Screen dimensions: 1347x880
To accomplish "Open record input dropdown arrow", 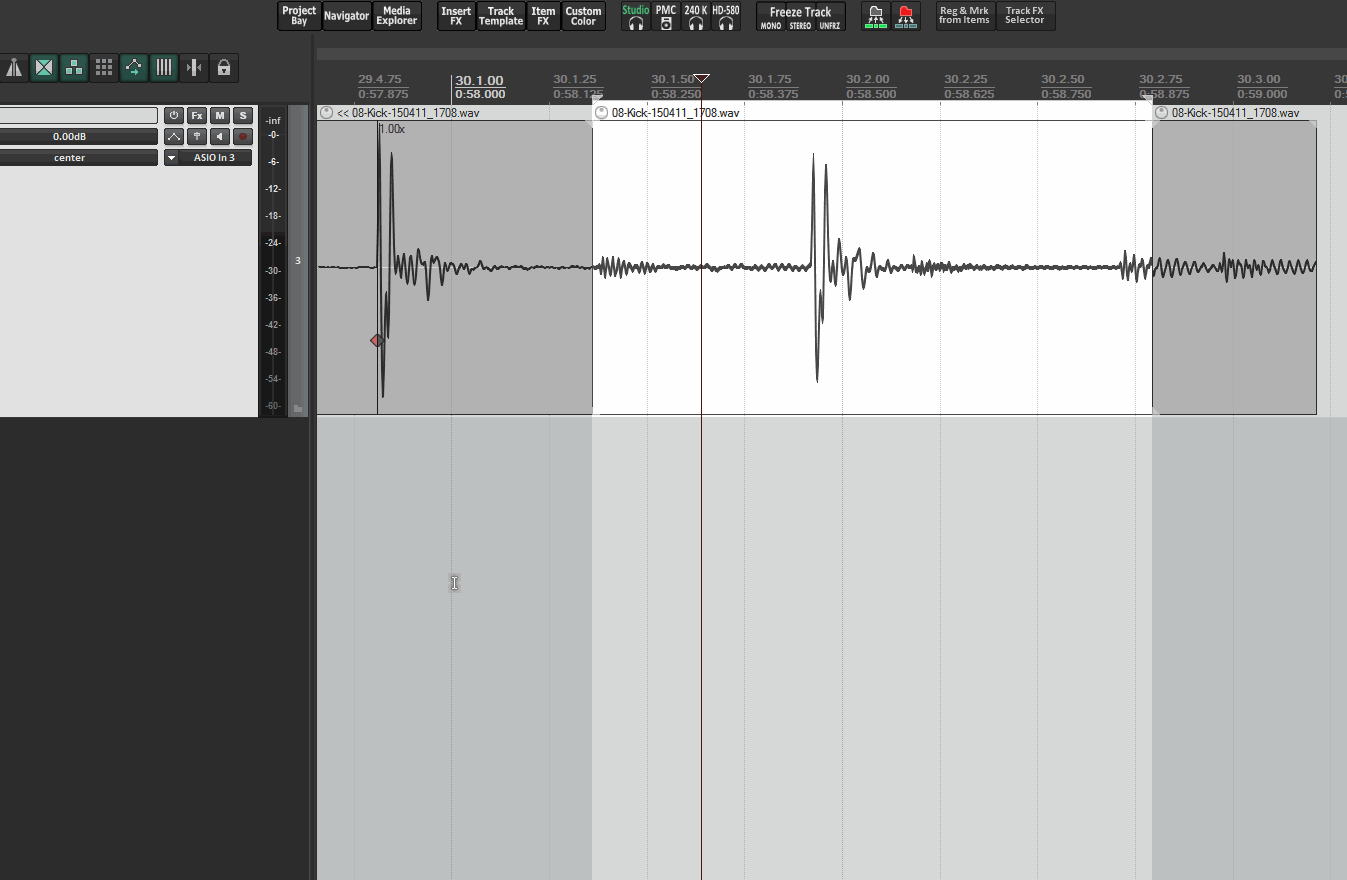I will (x=171, y=158).
